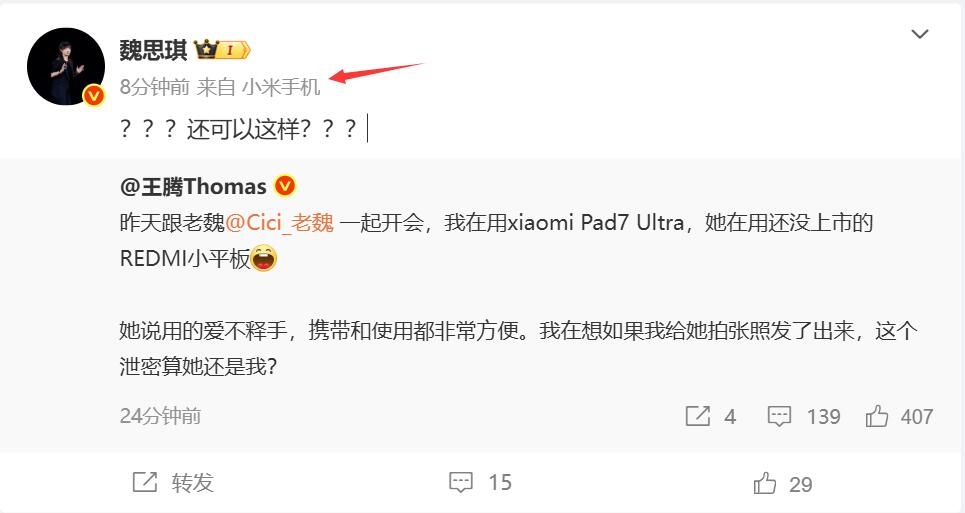The height and width of the screenshot is (513, 965).
Task: Click the 8分钟前 post timestamp
Action: click(x=154, y=87)
